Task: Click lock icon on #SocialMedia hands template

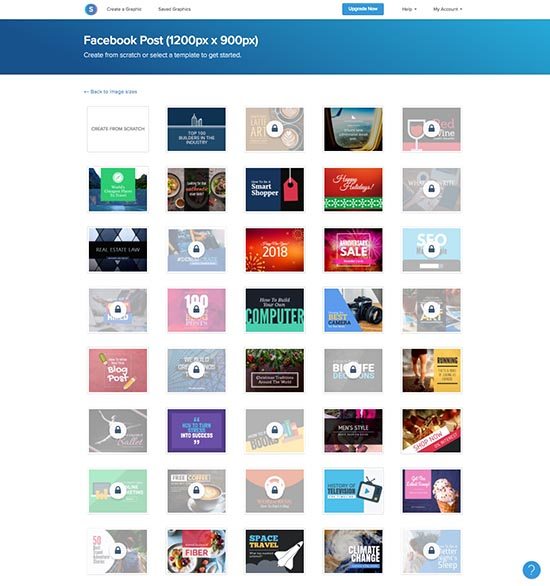Action: pos(196,249)
